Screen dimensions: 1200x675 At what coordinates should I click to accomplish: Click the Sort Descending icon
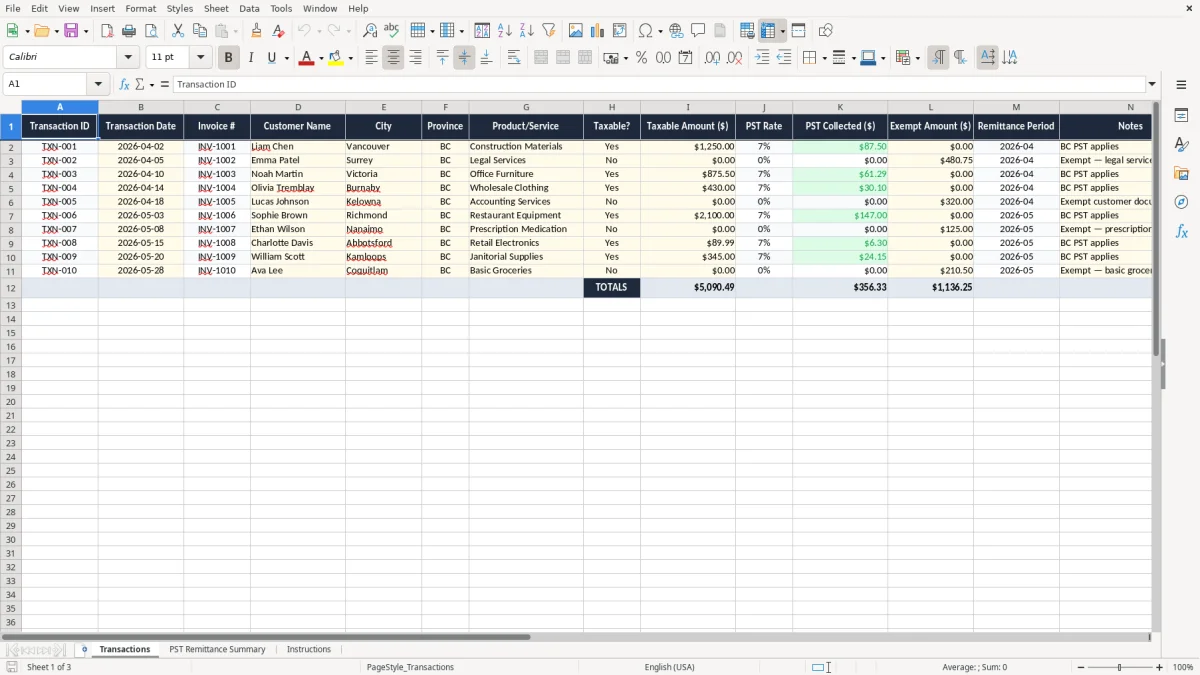(x=526, y=31)
